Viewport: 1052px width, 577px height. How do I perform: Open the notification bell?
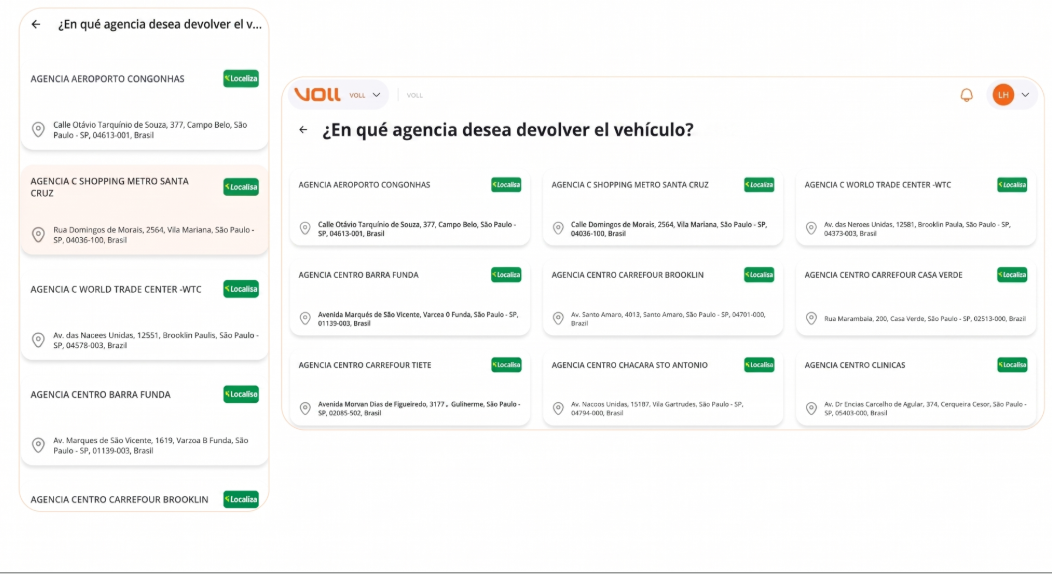pos(966,95)
